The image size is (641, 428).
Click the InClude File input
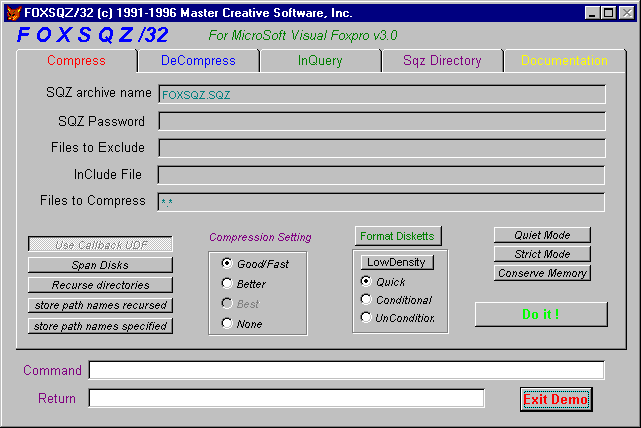click(x=381, y=175)
